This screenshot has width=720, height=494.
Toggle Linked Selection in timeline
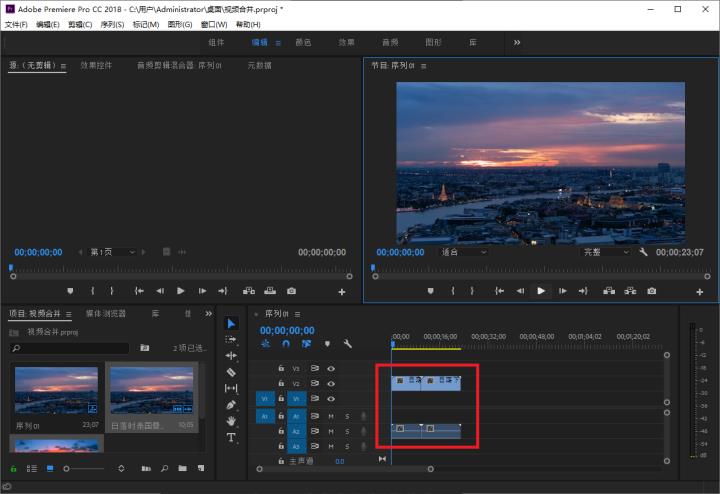(x=306, y=344)
